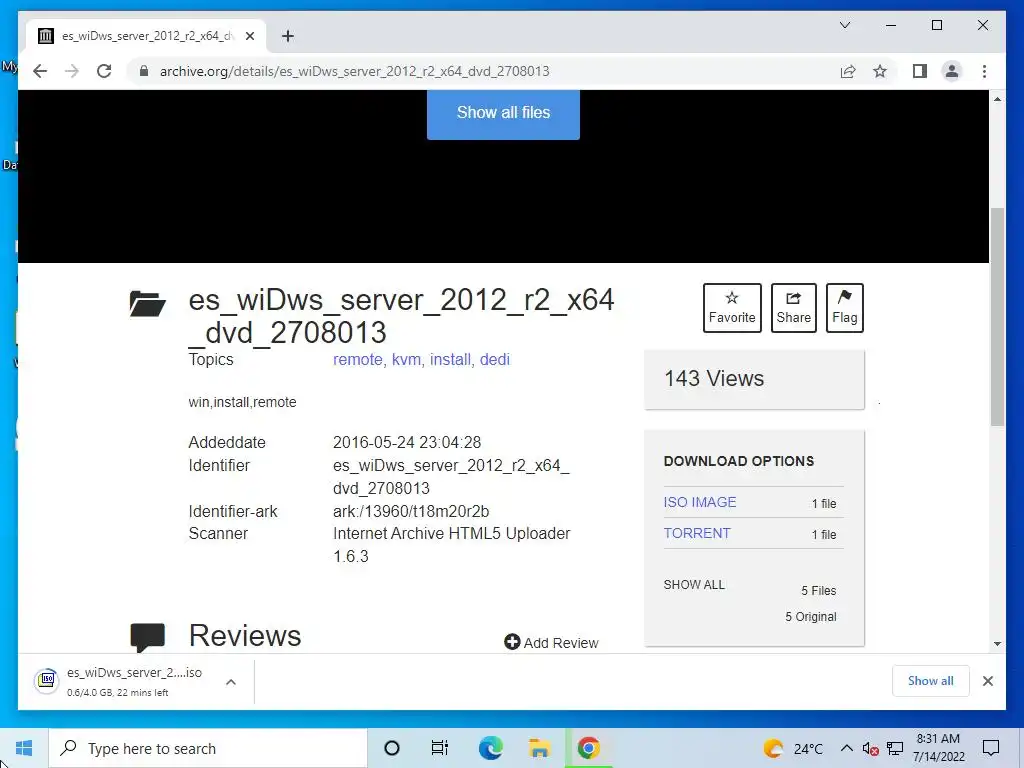Select the es_wiDws_server_2012 tab
Image resolution: width=1024 pixels, height=768 pixels.
(x=146, y=36)
